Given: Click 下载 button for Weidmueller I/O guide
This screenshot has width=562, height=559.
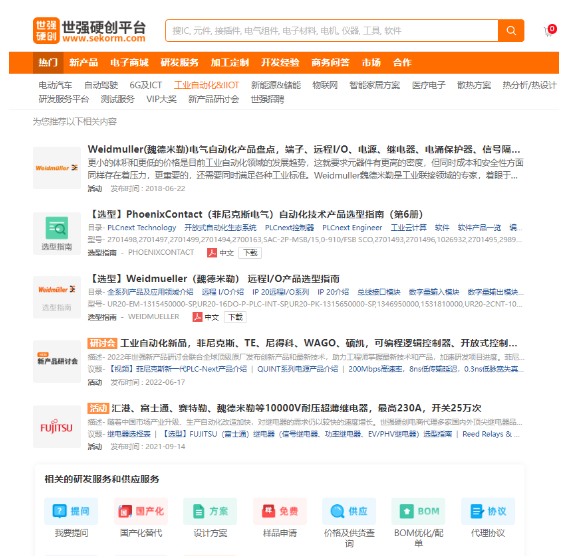Looking at the screenshot, I should (x=235, y=317).
